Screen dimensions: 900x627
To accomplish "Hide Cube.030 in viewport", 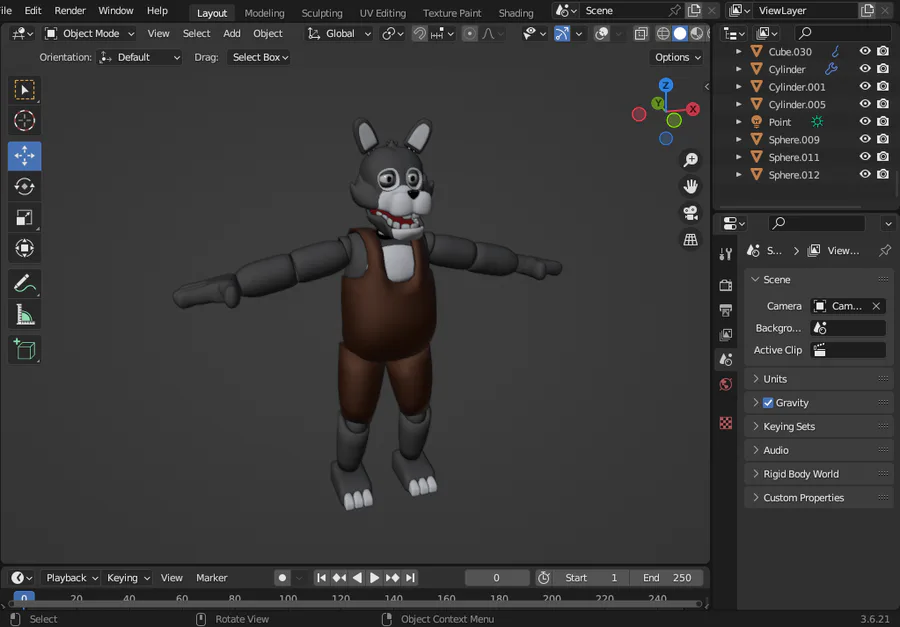I will click(865, 51).
